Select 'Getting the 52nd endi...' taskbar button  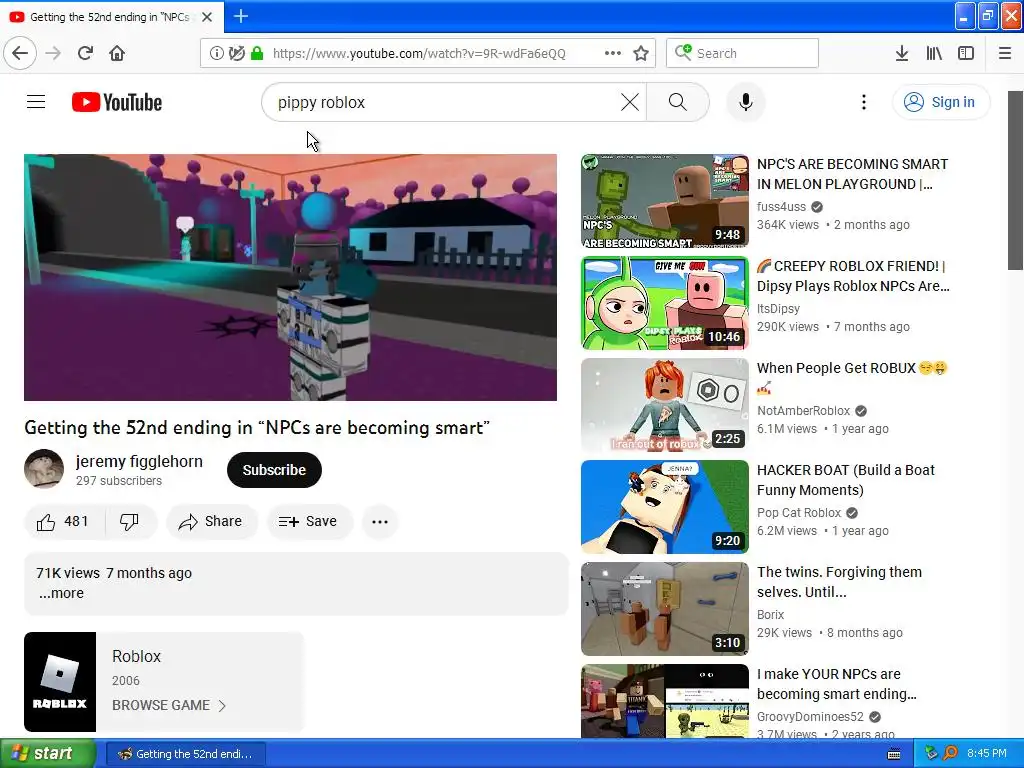[186, 754]
